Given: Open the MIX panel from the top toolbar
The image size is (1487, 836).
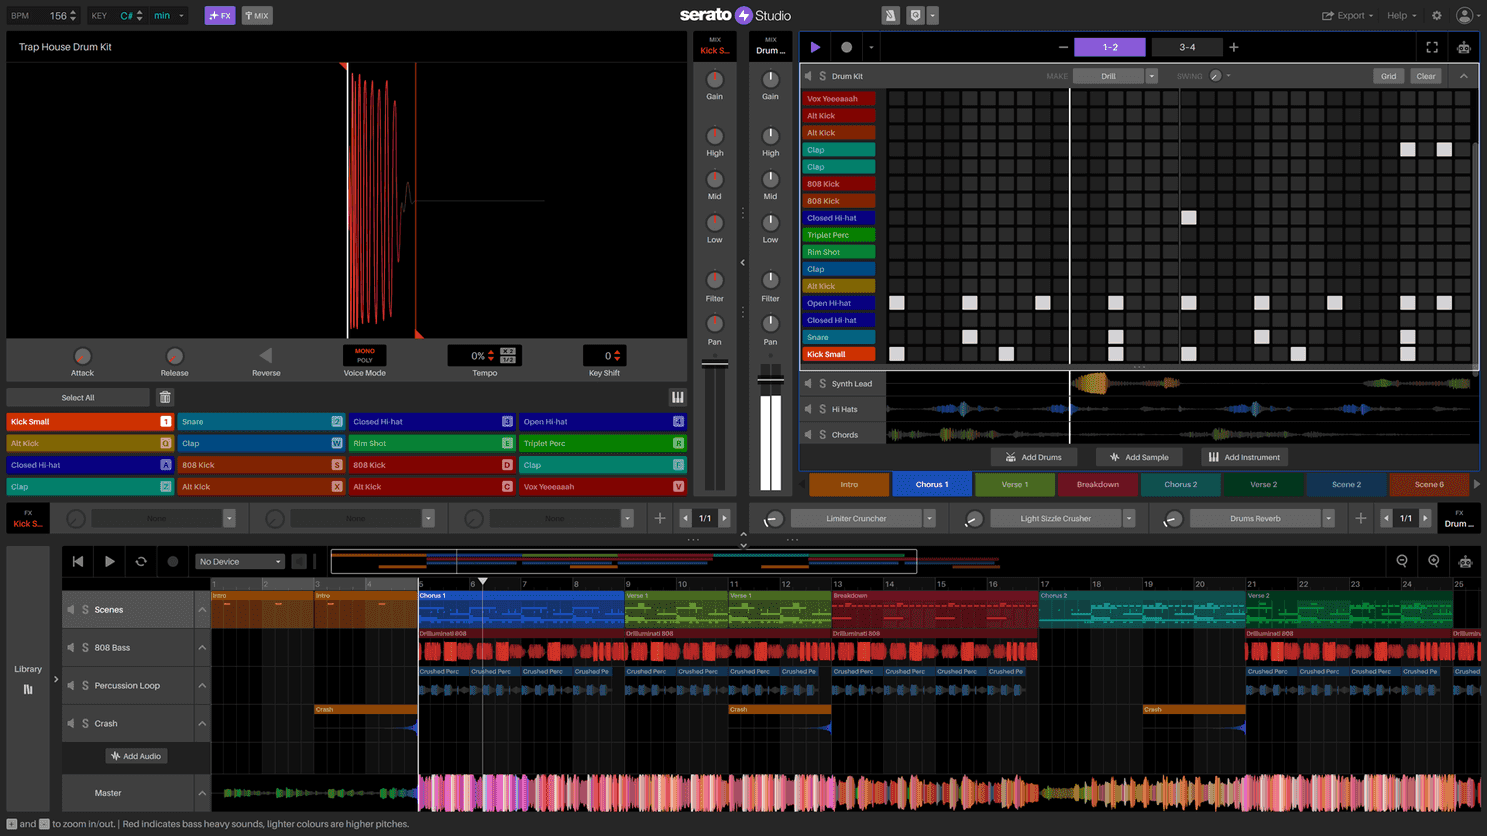Looking at the screenshot, I should pyautogui.click(x=256, y=15).
